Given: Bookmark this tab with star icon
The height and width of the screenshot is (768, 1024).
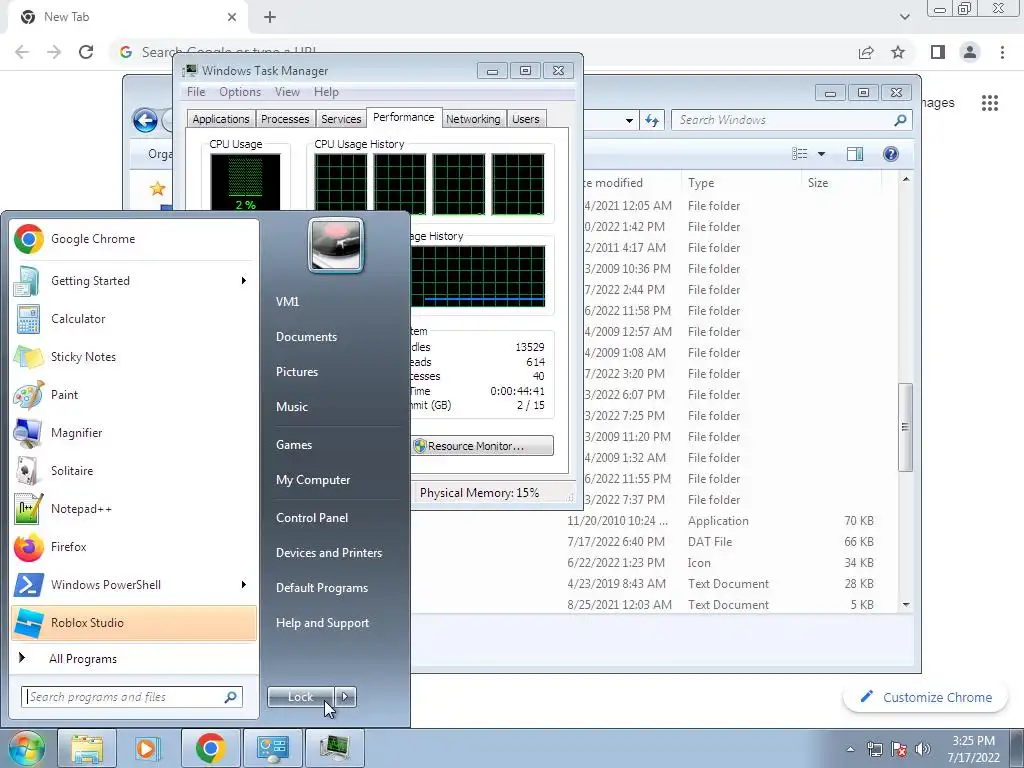Looking at the screenshot, I should (x=898, y=52).
